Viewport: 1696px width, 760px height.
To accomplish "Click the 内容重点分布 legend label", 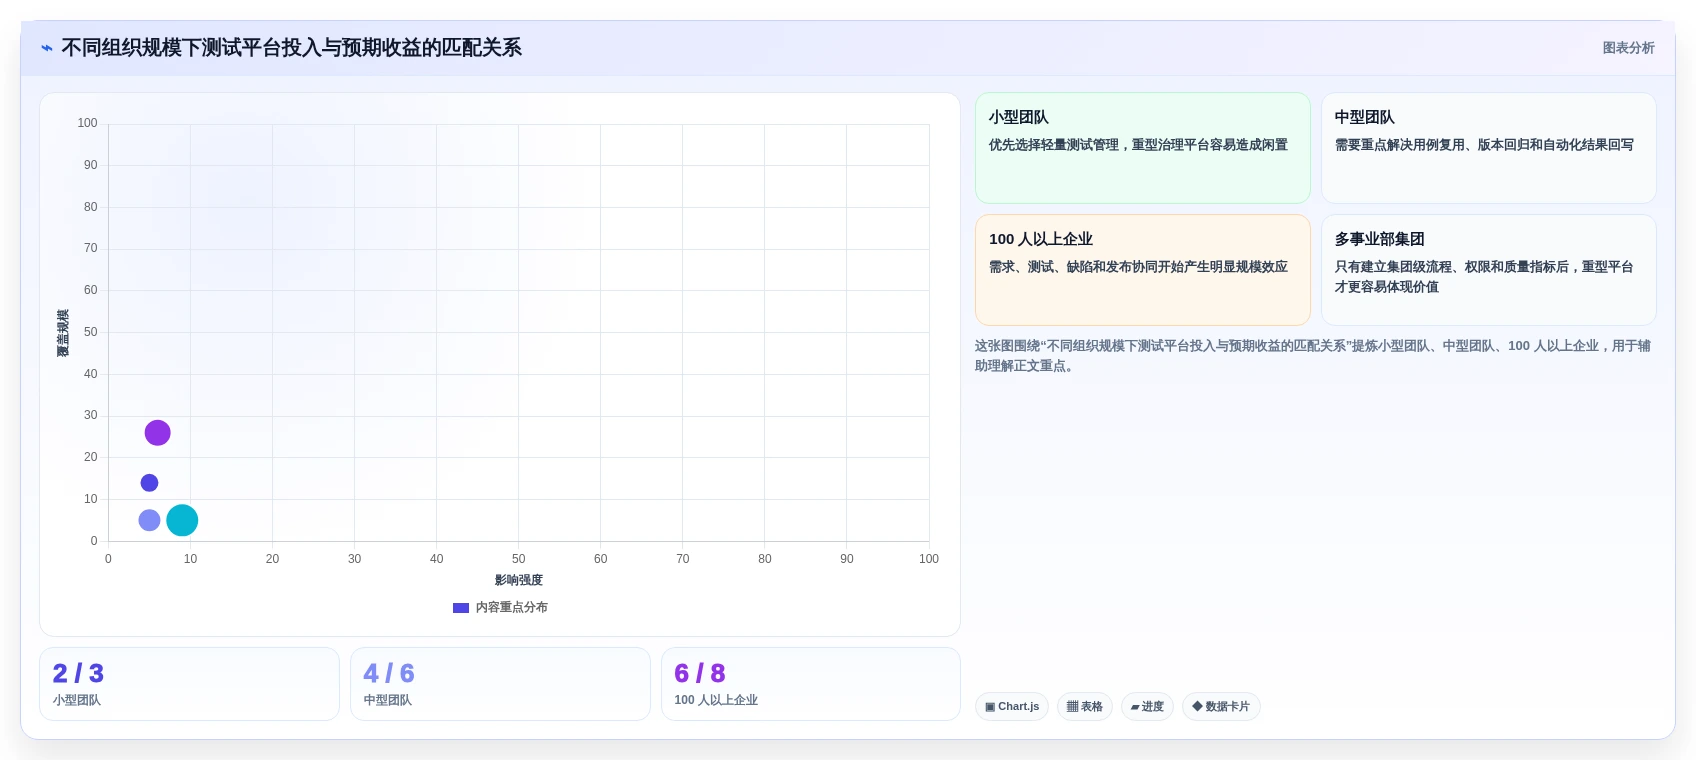I will tap(511, 608).
